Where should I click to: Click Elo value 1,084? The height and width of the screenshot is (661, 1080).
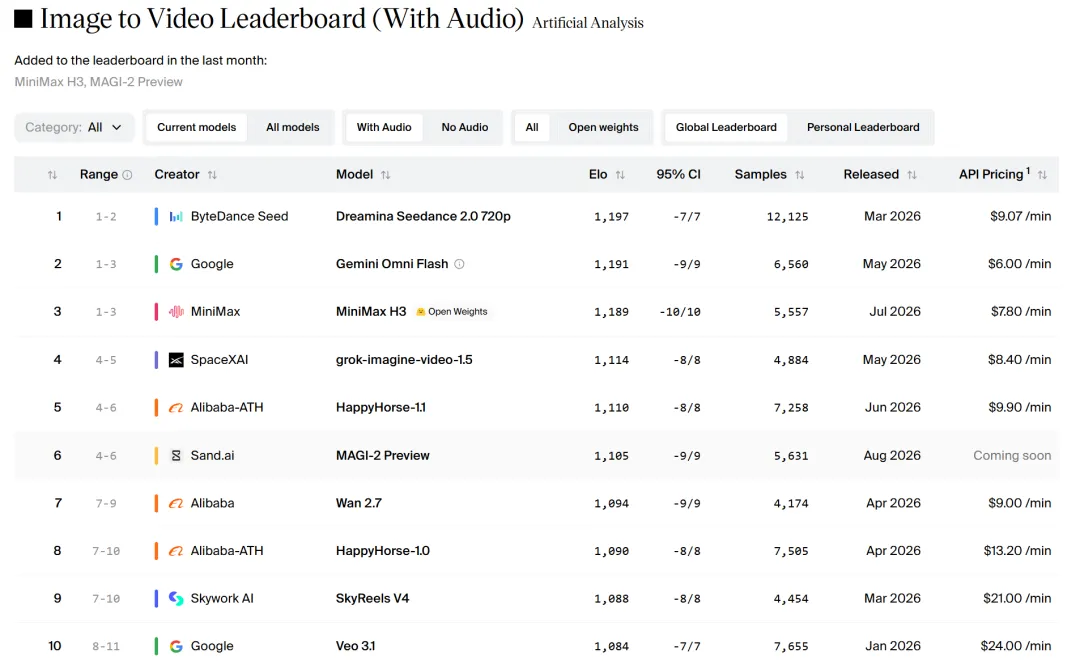point(611,647)
